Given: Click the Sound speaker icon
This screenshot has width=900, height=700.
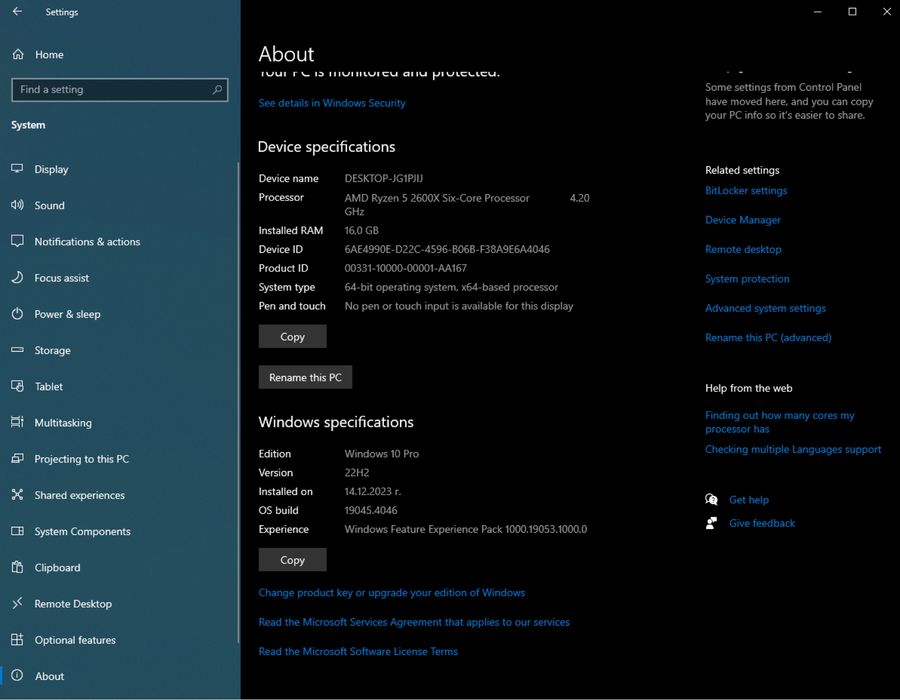Looking at the screenshot, I should pos(17,205).
